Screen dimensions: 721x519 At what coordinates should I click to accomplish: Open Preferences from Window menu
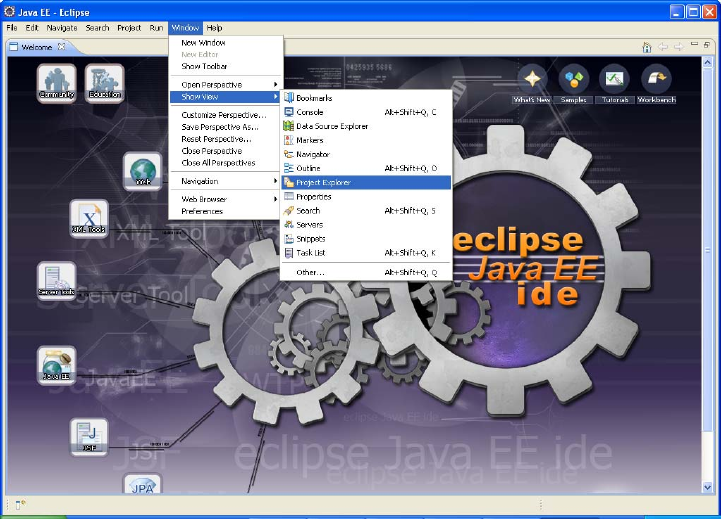(x=225, y=211)
